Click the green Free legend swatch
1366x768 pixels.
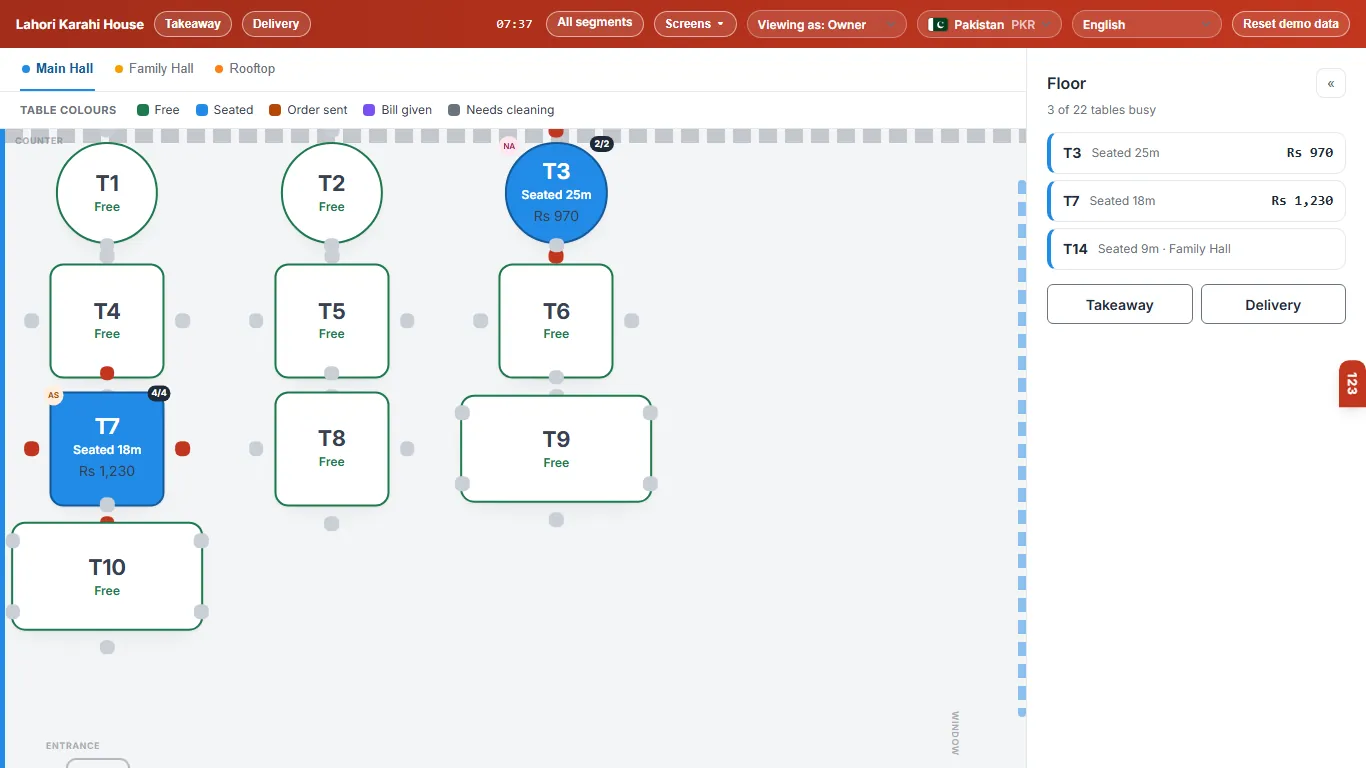click(143, 110)
